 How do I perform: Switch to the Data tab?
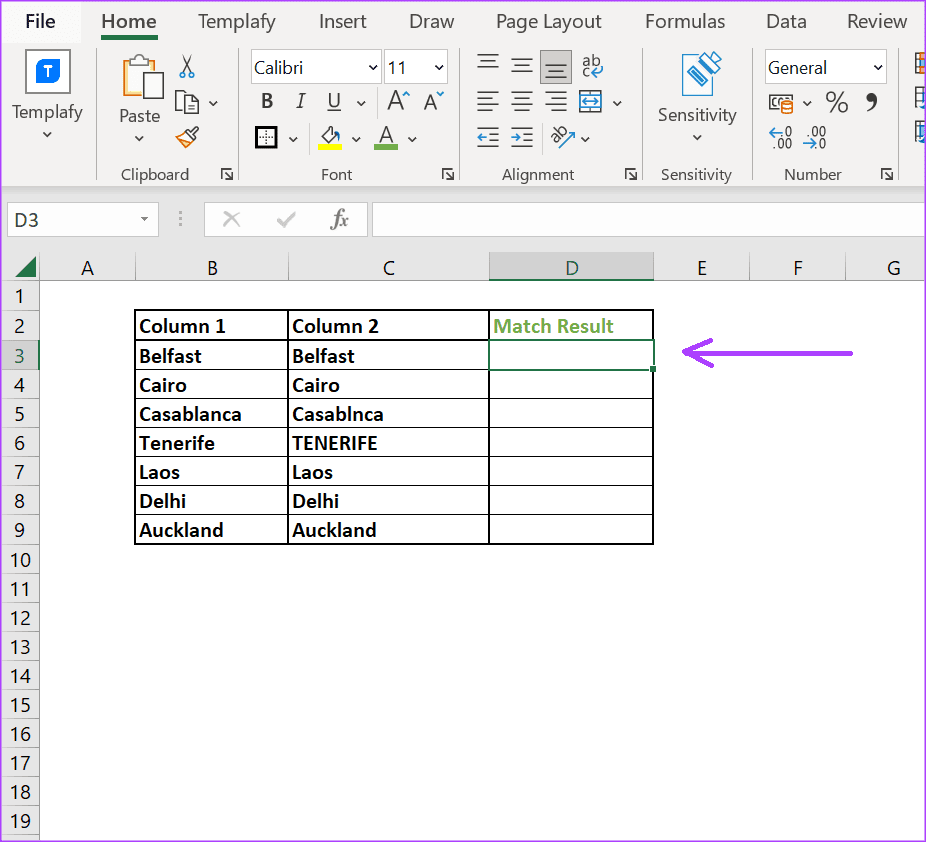786,21
